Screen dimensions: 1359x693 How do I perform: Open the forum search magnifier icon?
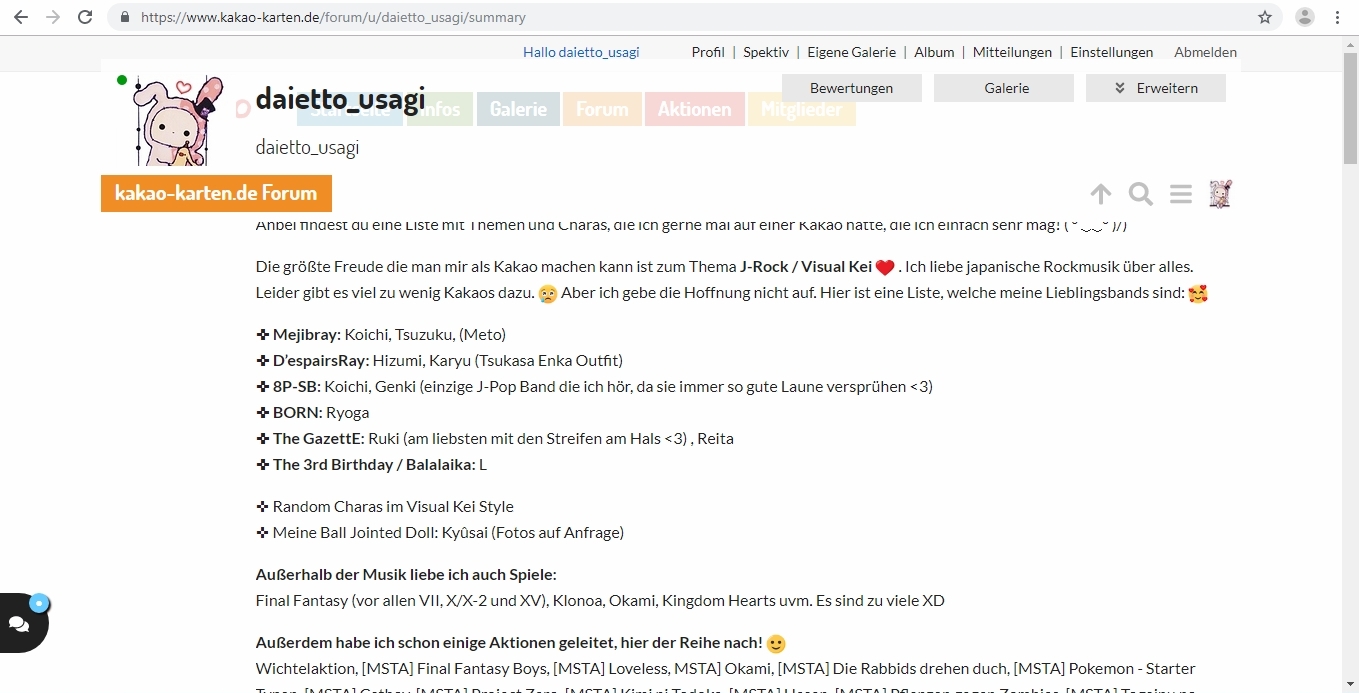(1141, 194)
